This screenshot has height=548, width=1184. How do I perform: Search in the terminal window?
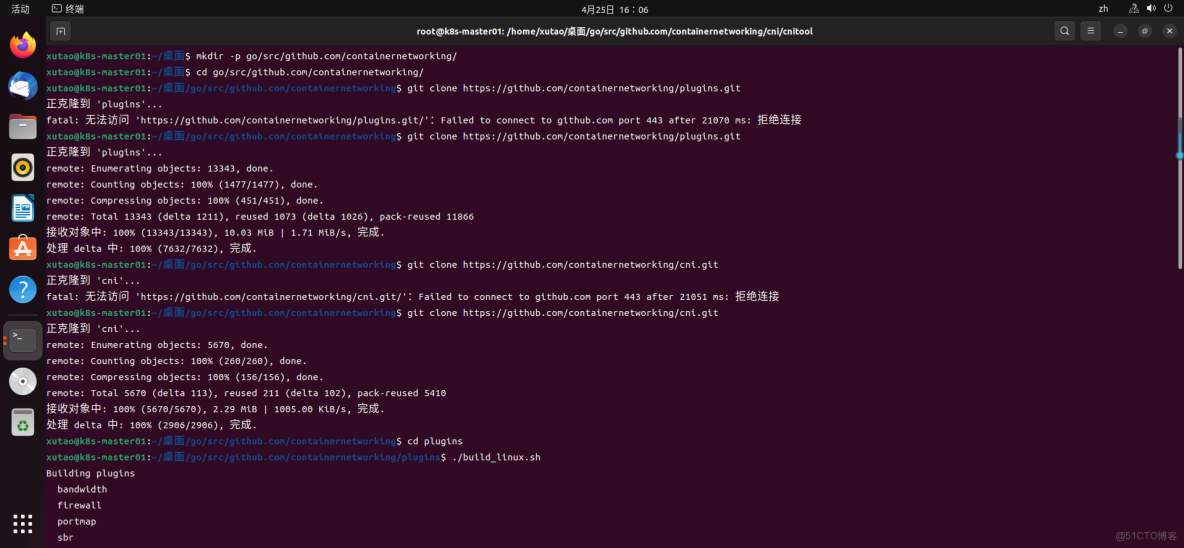1064,31
